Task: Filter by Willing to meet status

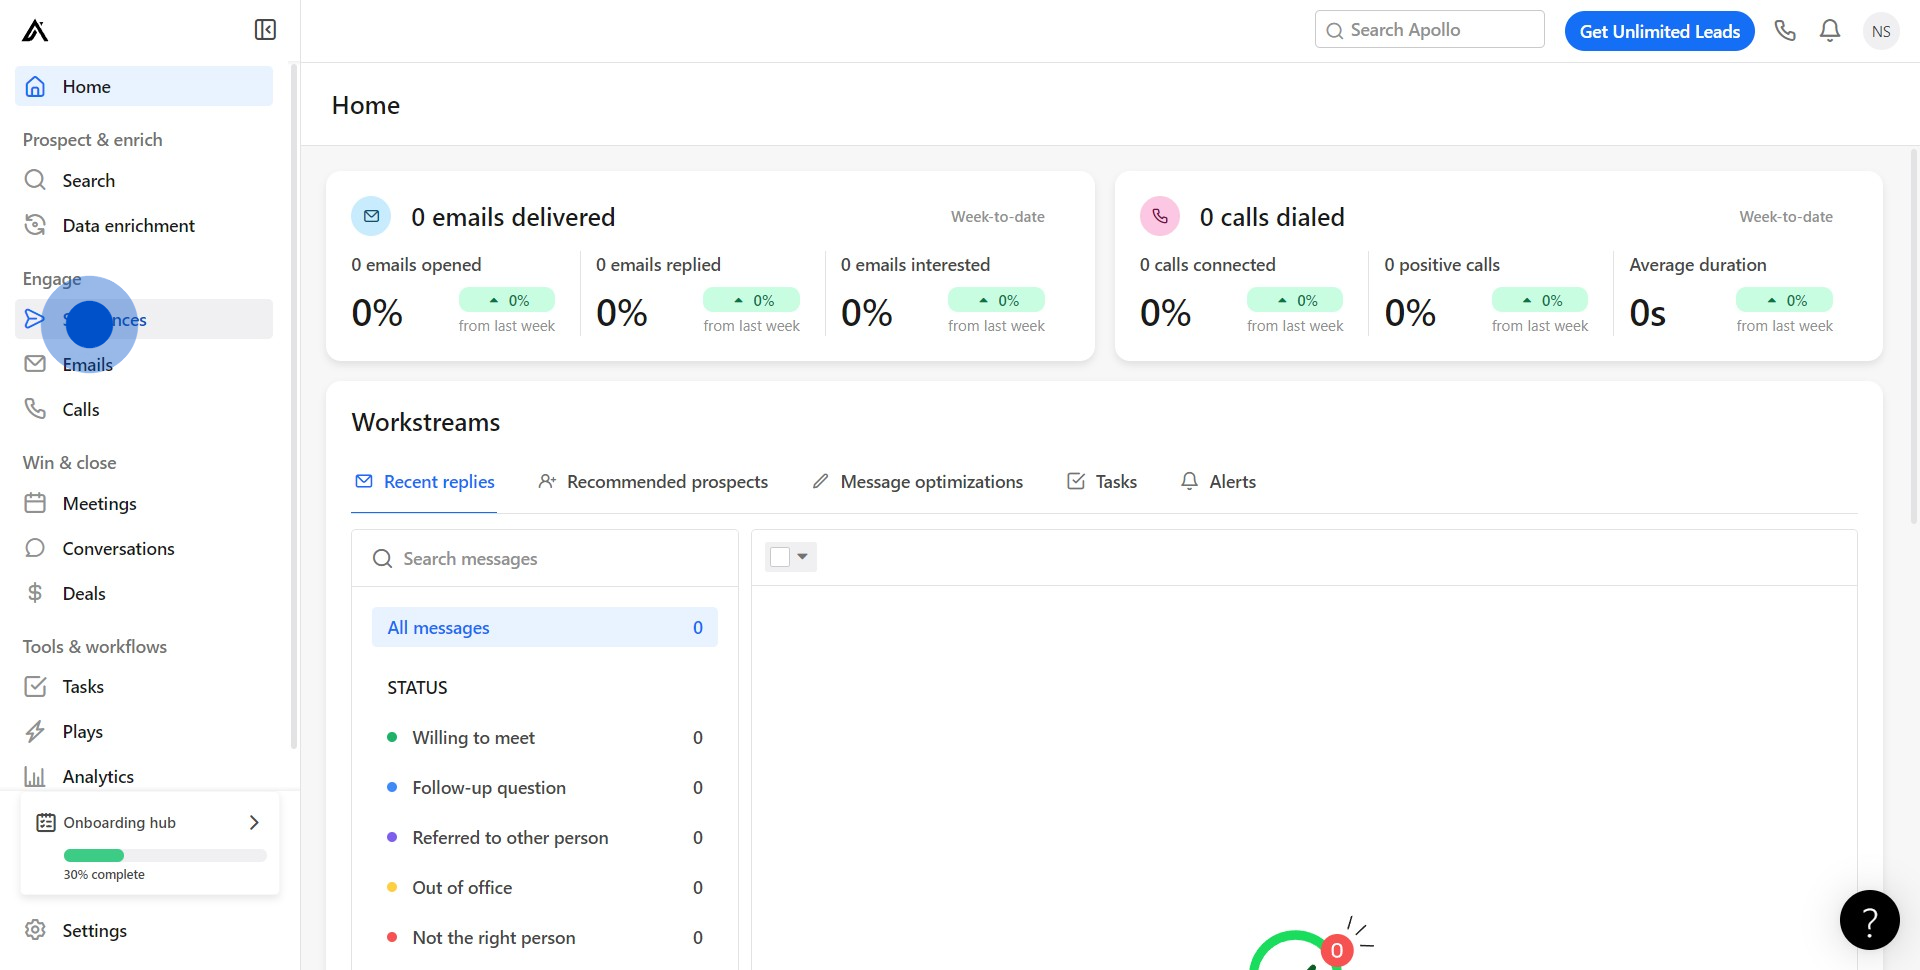Action: (473, 738)
